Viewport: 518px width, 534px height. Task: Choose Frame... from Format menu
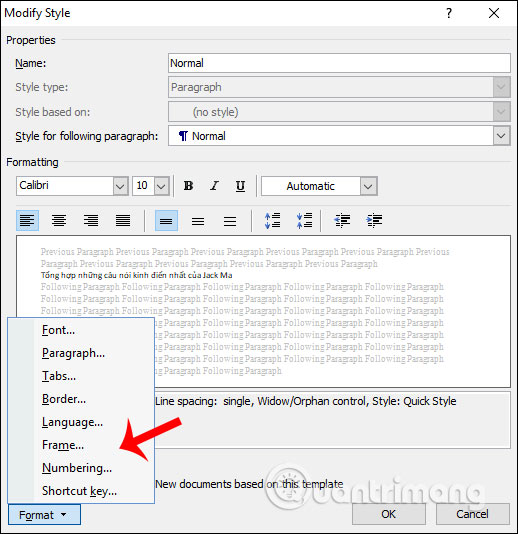[x=81, y=445]
